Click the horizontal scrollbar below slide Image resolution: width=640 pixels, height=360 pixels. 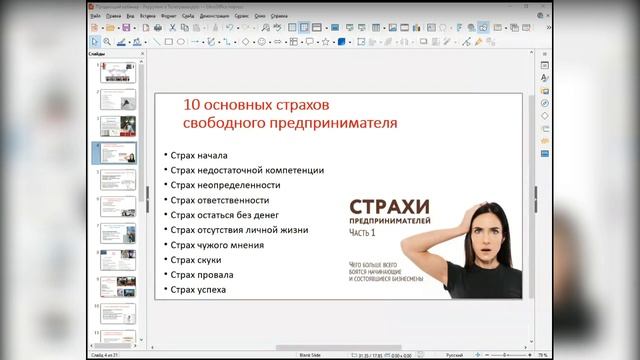click(x=339, y=347)
